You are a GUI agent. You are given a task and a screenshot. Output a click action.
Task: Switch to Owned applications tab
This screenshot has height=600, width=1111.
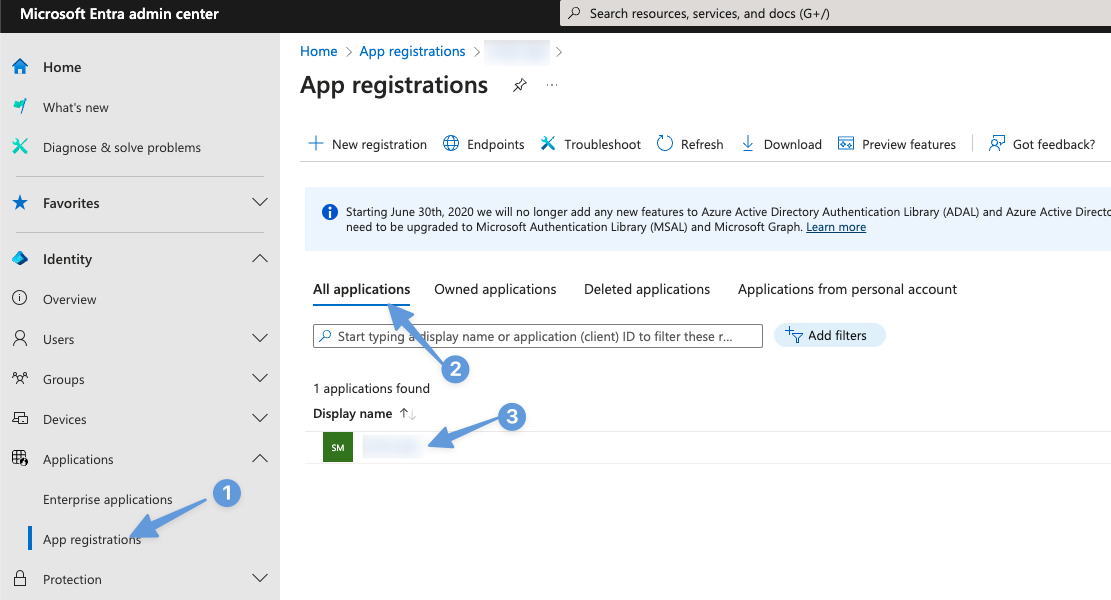[x=495, y=289]
